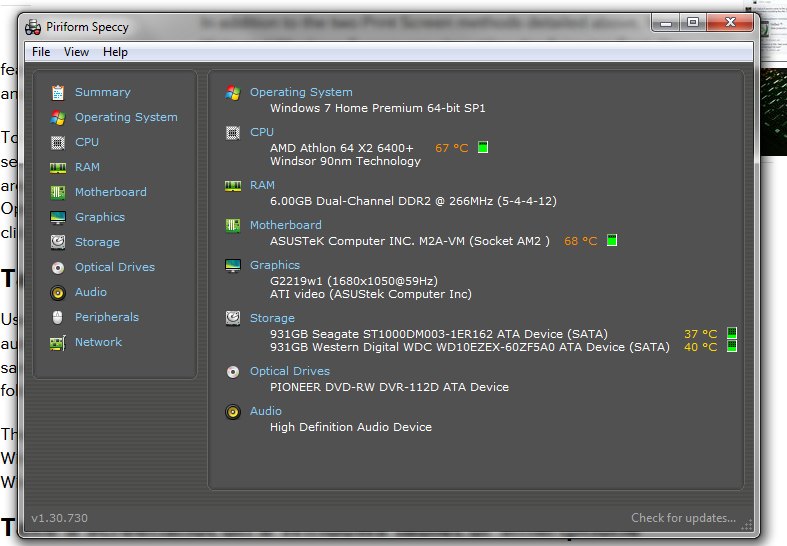Screen dimensions: 787x546
Task: Click green indicator beside Seagate 37 °C
Action: click(x=732, y=333)
